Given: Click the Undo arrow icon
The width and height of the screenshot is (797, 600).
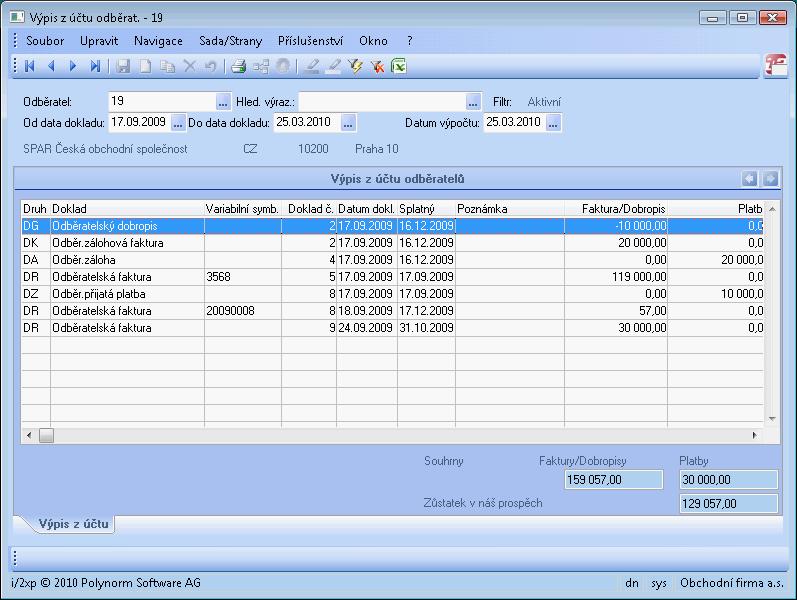Looking at the screenshot, I should 210,66.
